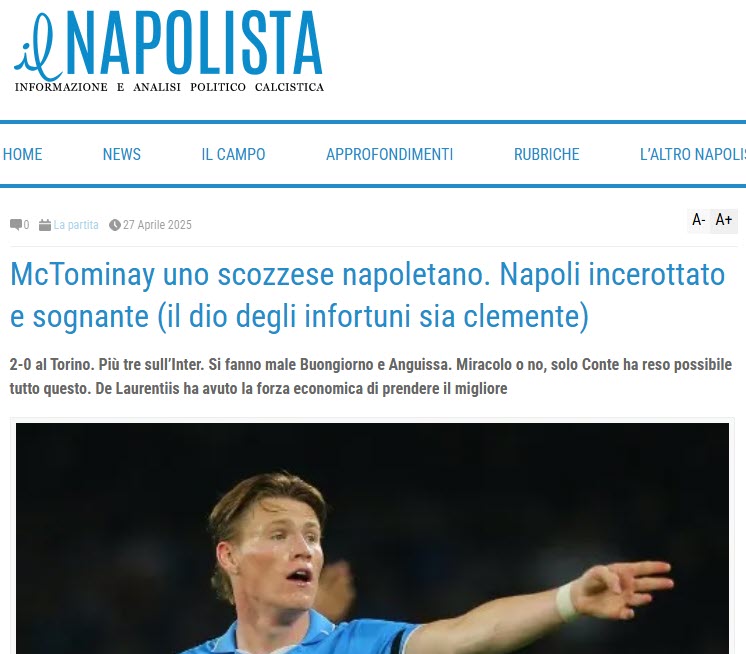
Task: Increase font size with A+ button
Action: pos(724,220)
